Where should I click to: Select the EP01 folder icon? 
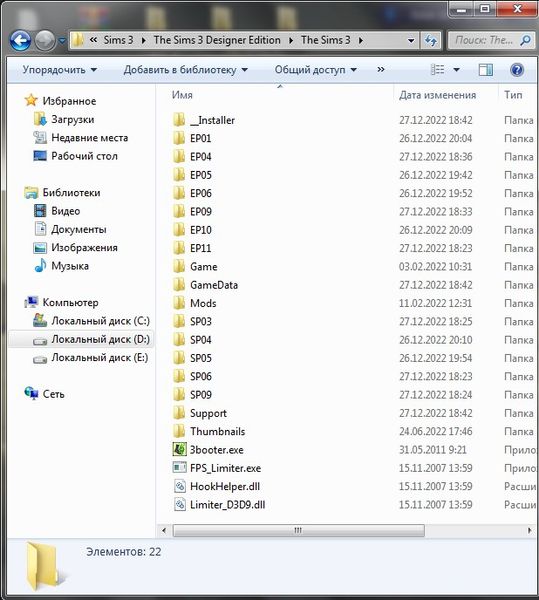point(179,138)
